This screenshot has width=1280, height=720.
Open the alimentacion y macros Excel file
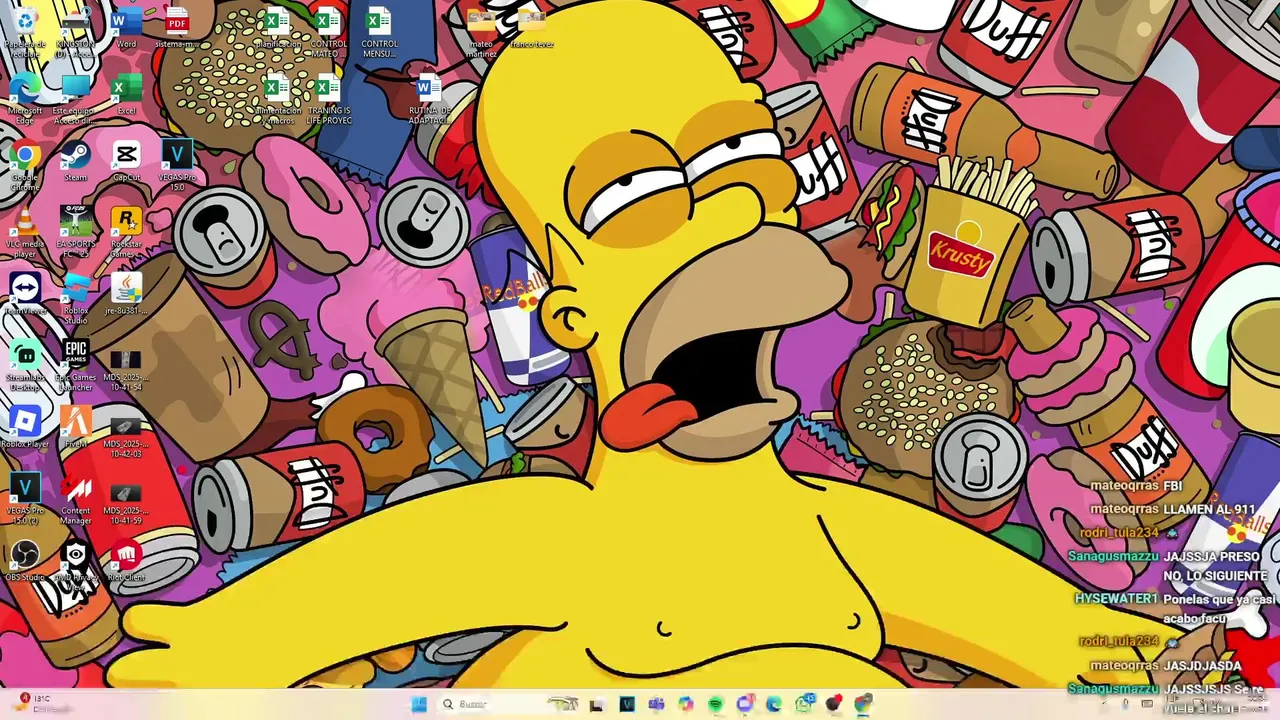[277, 98]
